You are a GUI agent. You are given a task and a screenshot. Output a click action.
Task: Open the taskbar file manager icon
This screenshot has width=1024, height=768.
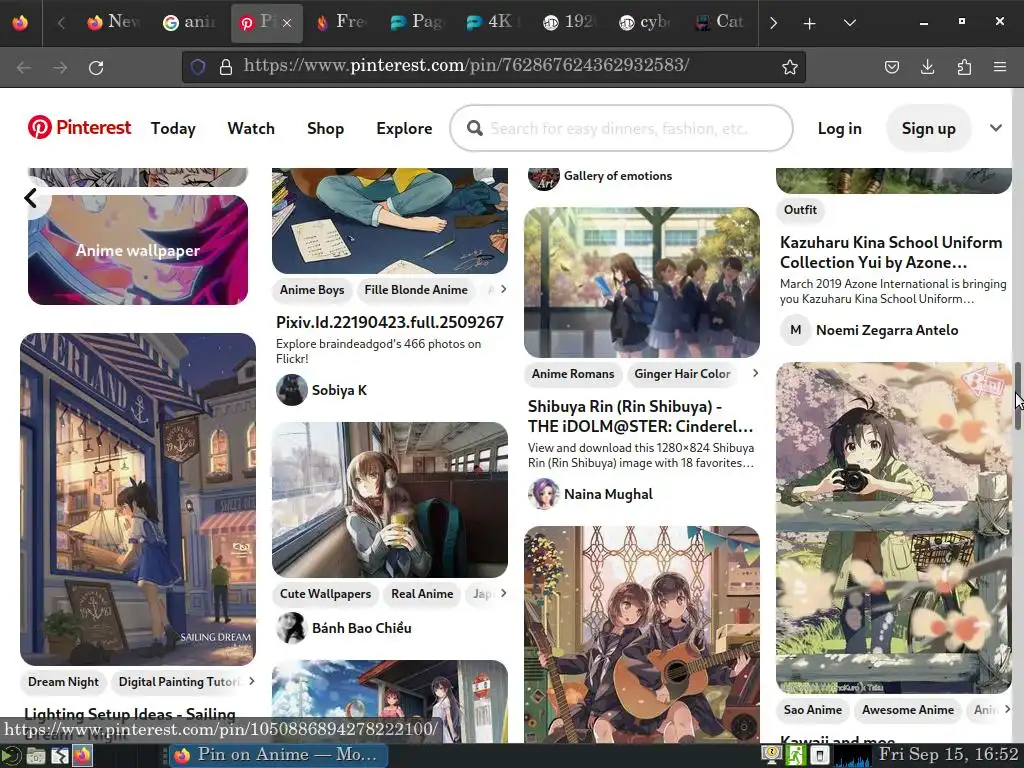35,756
